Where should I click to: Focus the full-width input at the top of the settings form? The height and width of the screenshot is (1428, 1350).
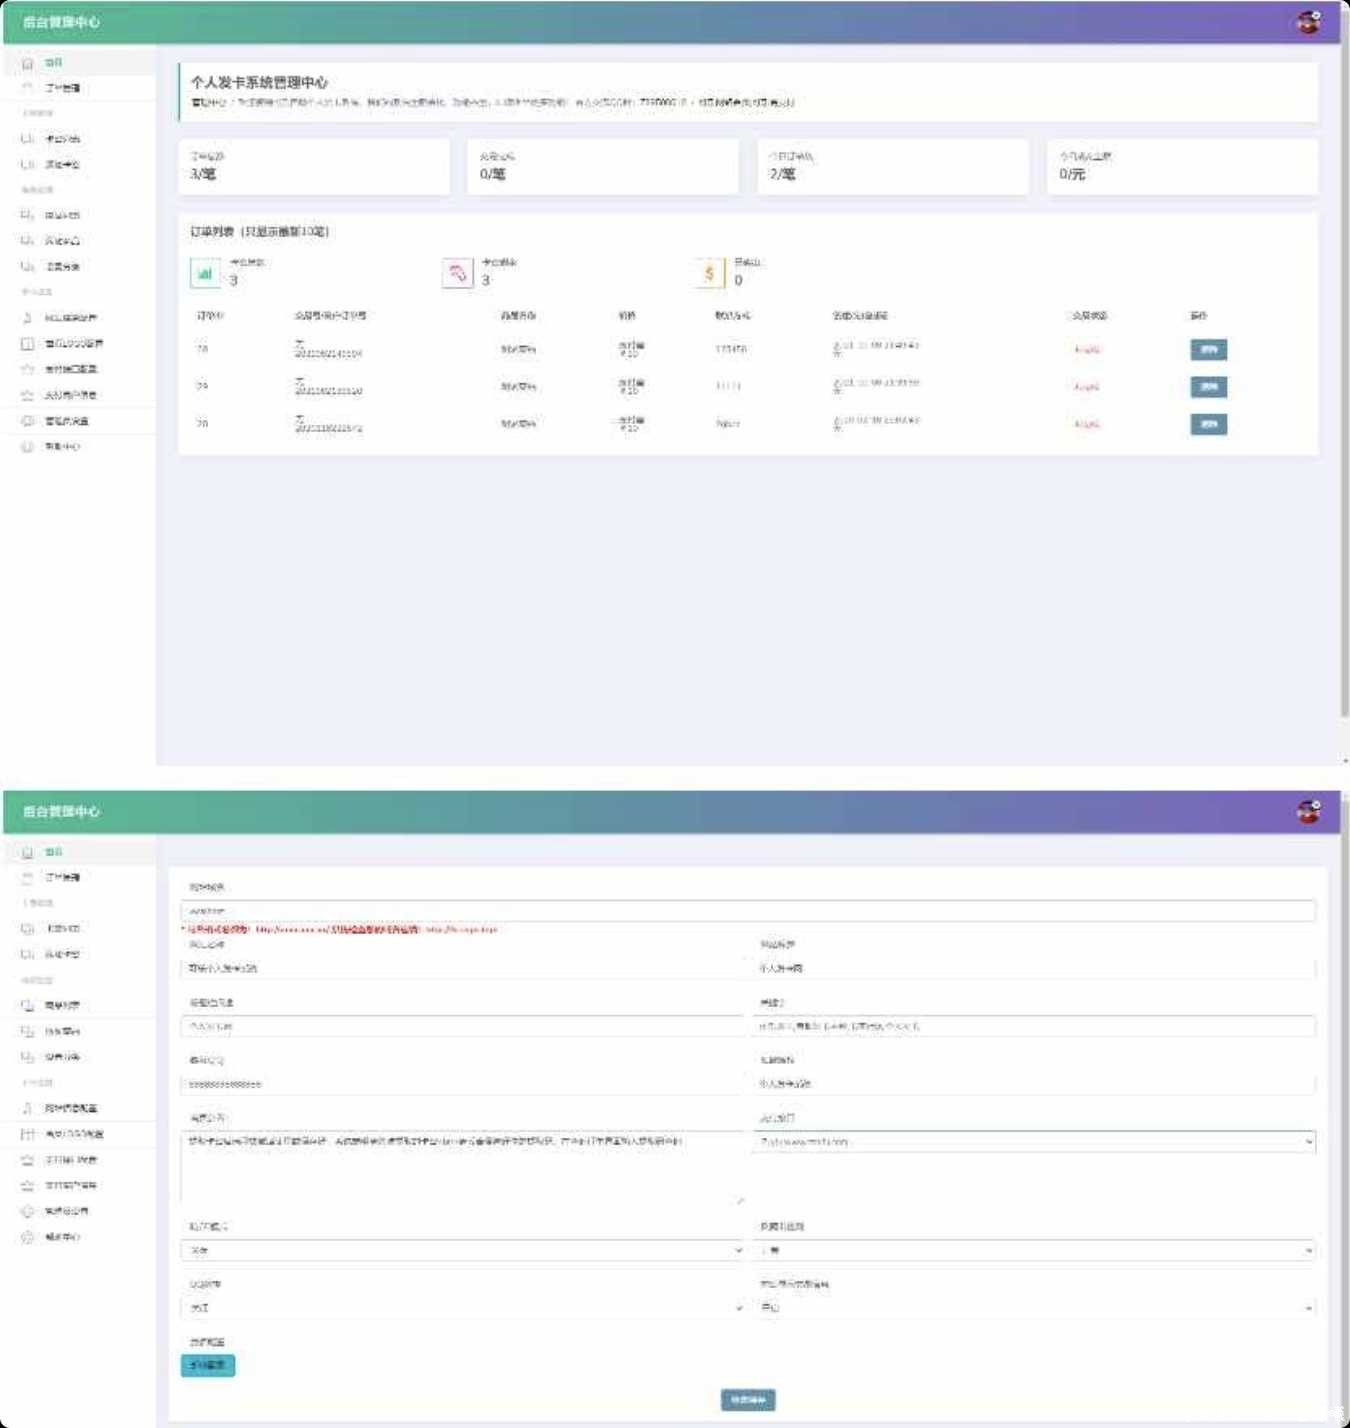[748, 911]
